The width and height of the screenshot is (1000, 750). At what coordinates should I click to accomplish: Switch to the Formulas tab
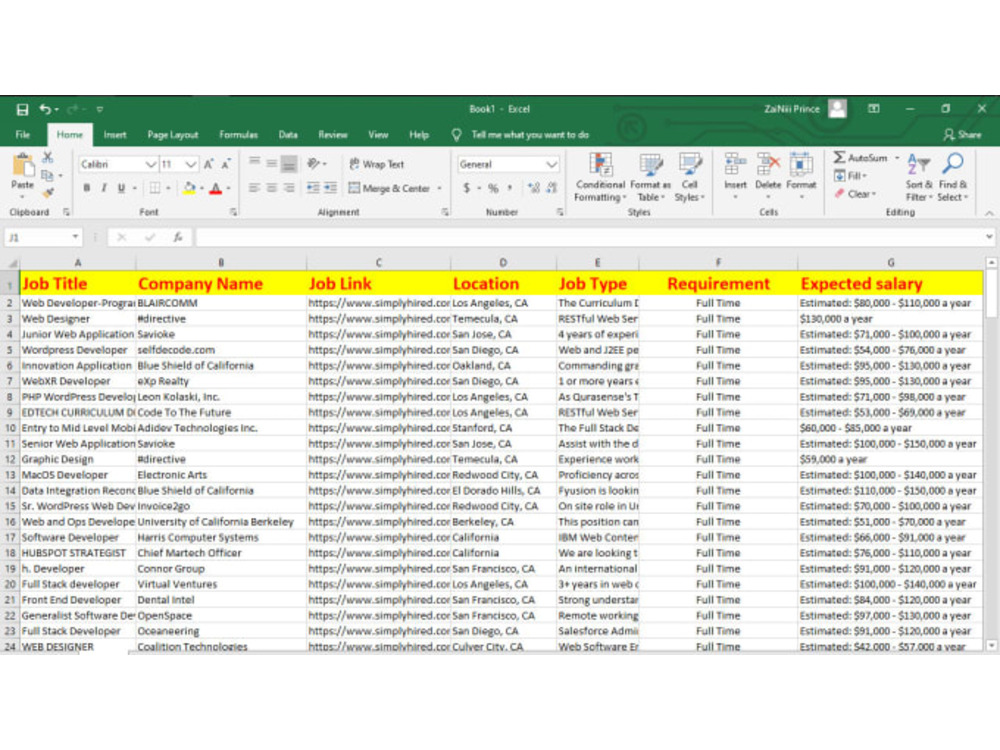[x=239, y=135]
